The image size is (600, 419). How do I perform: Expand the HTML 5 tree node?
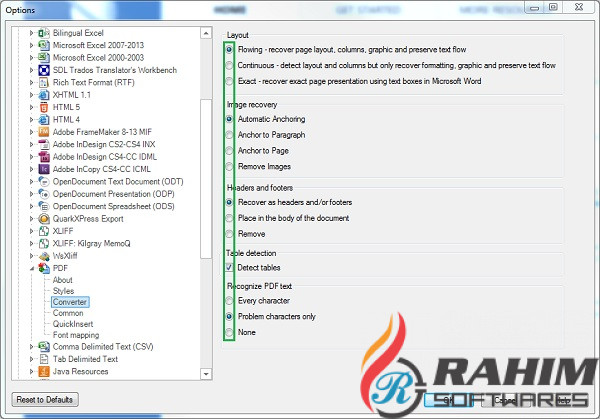[x=31, y=108]
